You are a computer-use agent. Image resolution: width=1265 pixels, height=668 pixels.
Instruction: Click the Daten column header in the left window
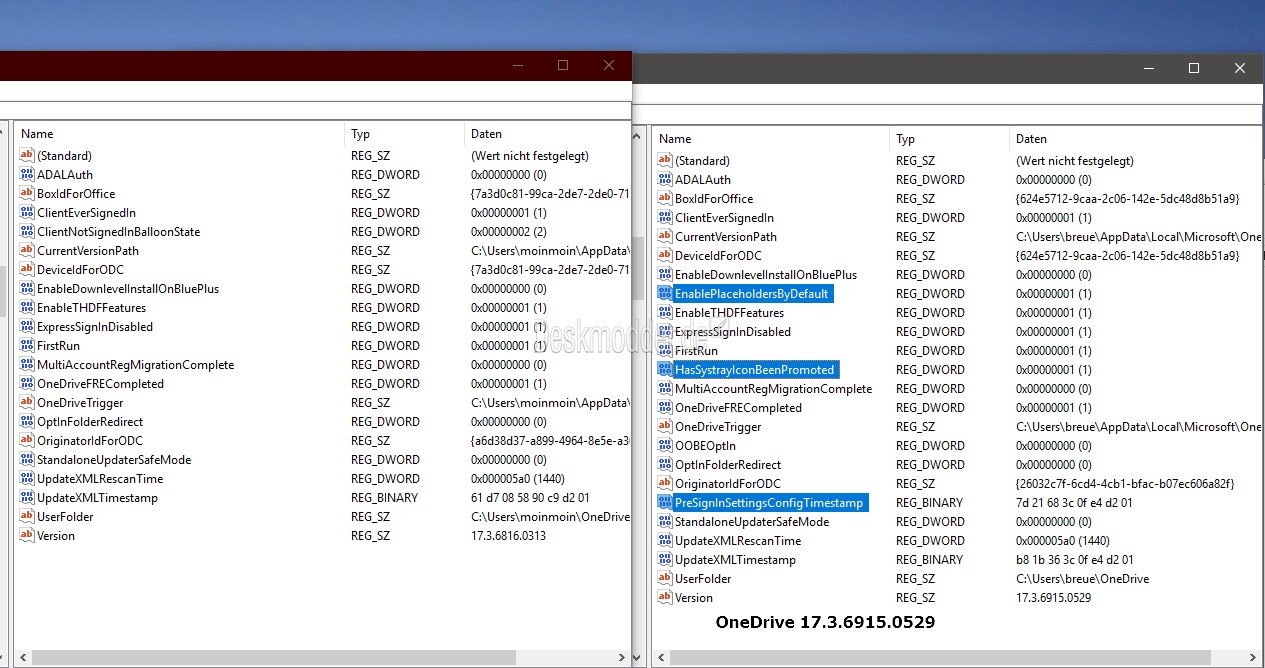pos(548,134)
